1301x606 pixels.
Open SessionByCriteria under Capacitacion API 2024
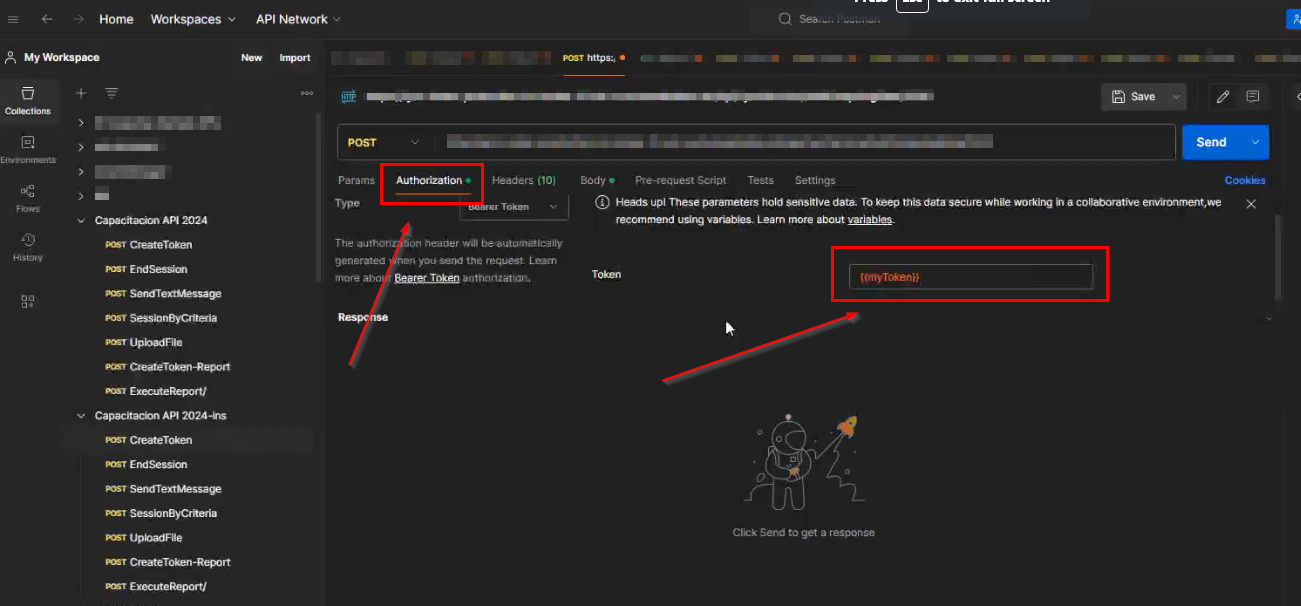point(173,318)
